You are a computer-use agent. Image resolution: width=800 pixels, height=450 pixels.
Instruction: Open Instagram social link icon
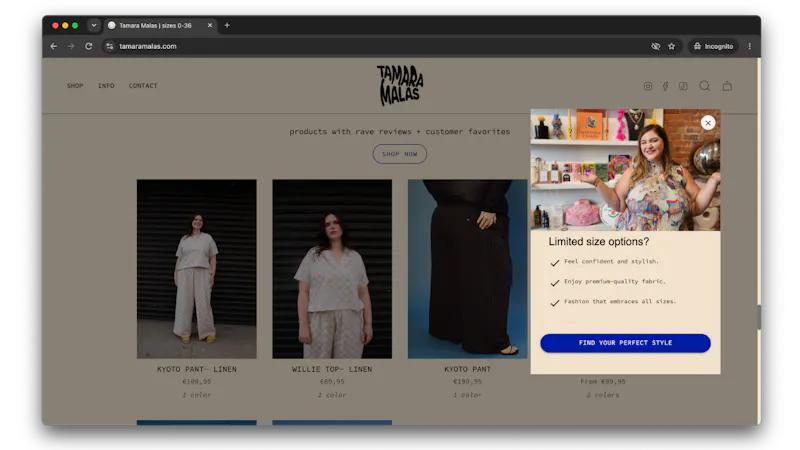(647, 86)
